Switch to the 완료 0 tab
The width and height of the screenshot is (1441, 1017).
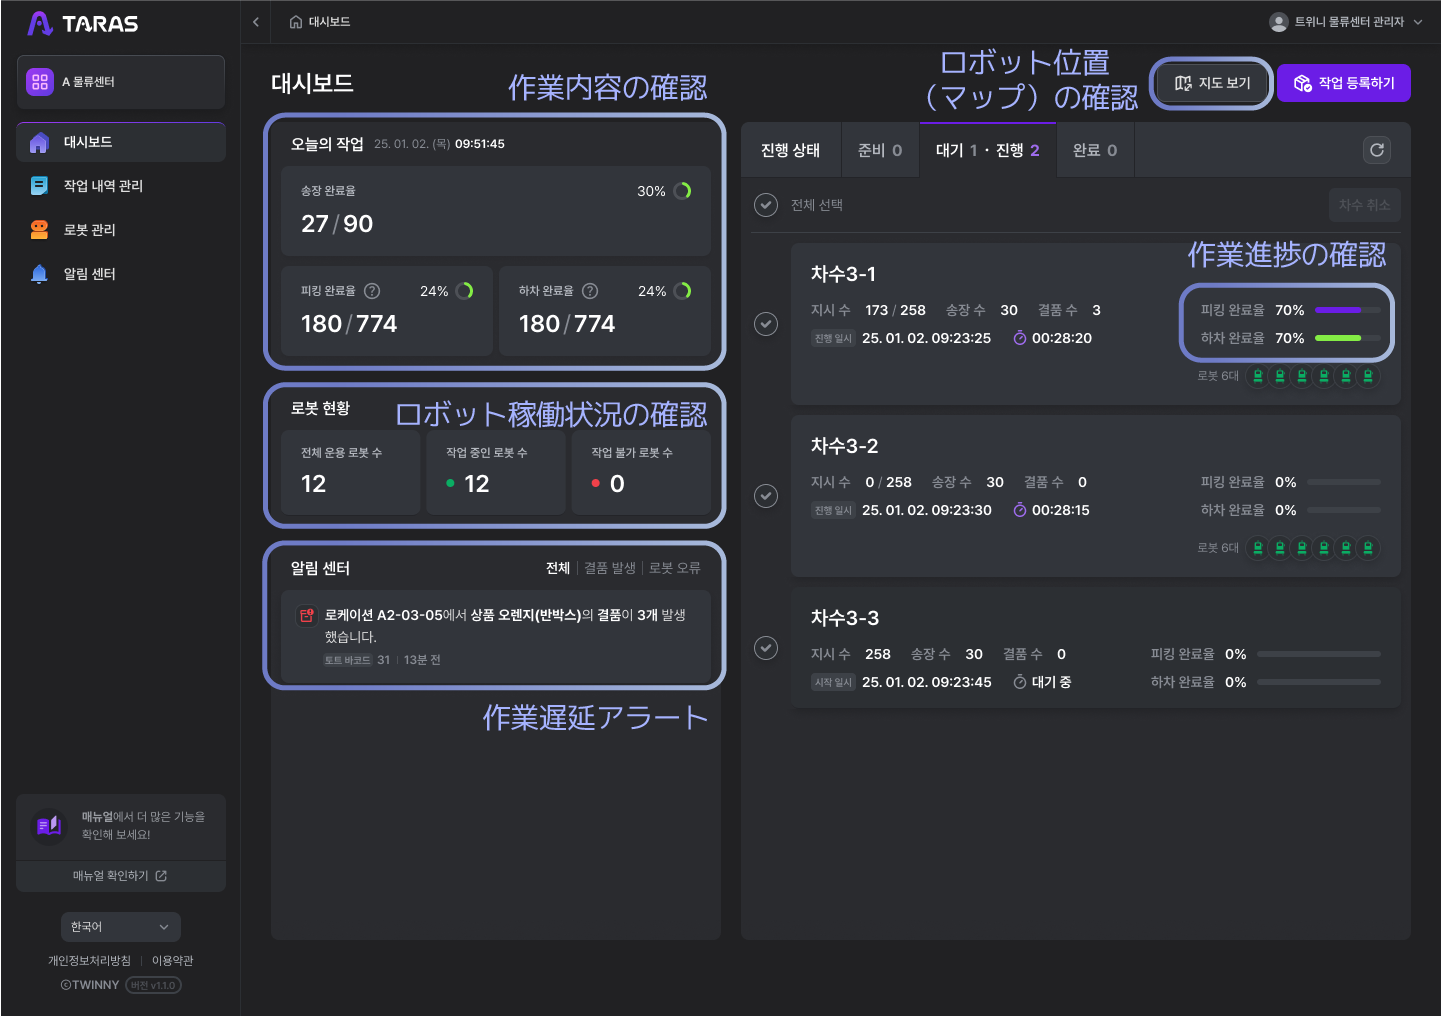[1095, 150]
